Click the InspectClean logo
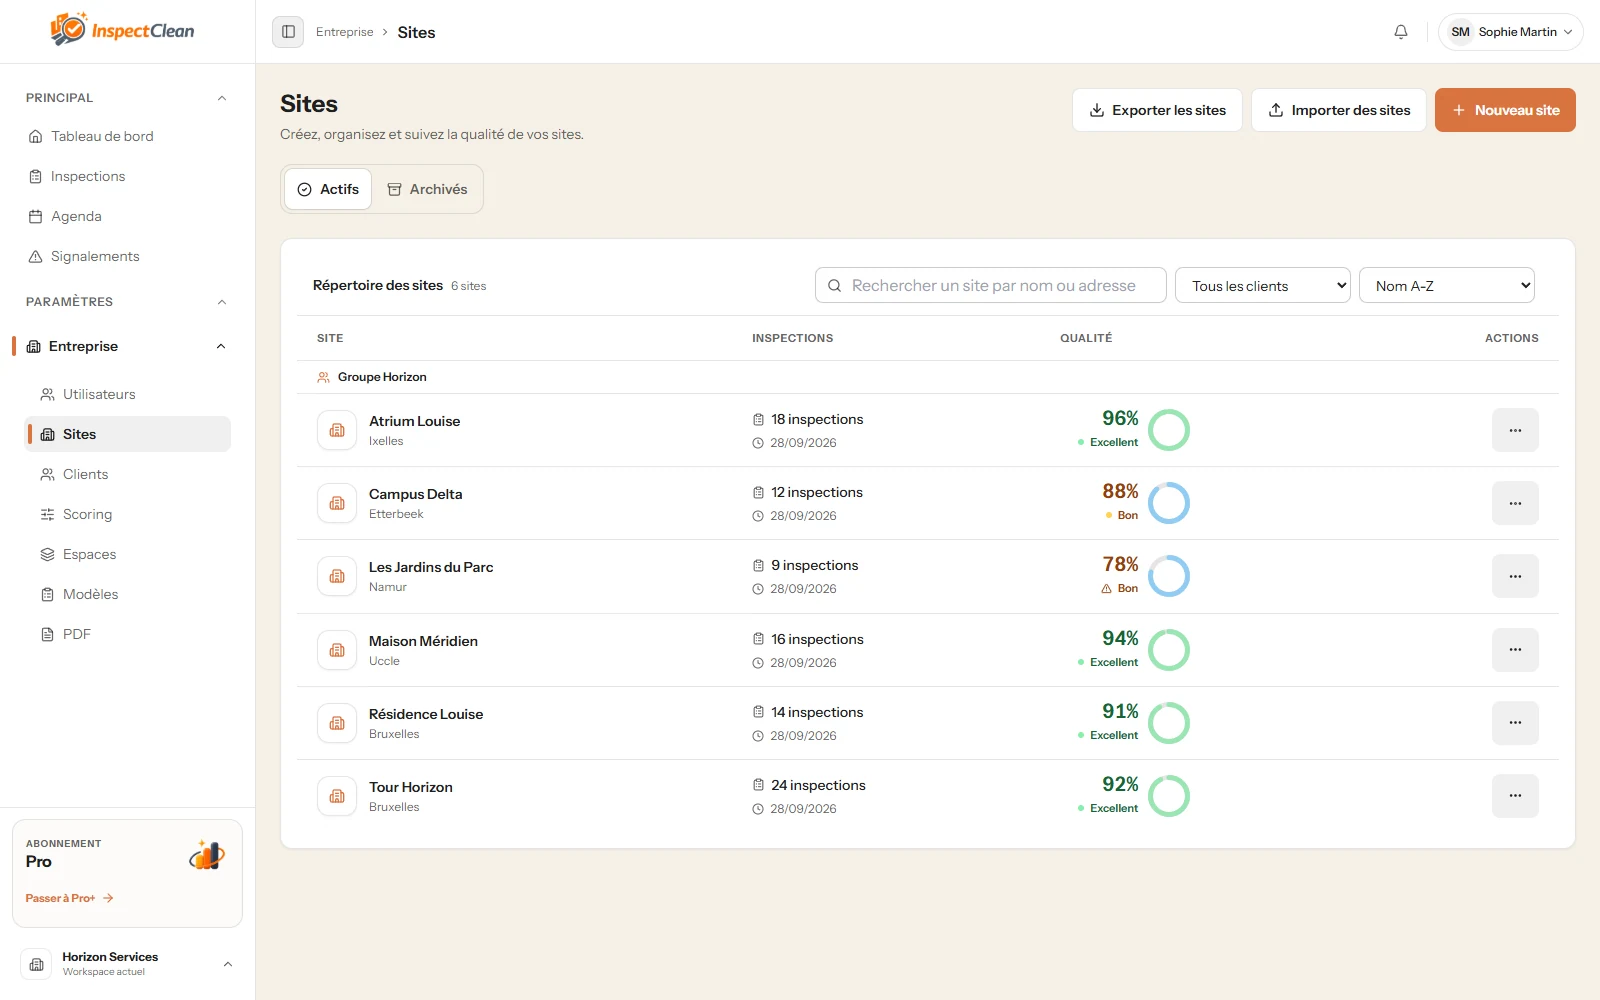Screen dimensions: 1600x1000 coord(122,30)
